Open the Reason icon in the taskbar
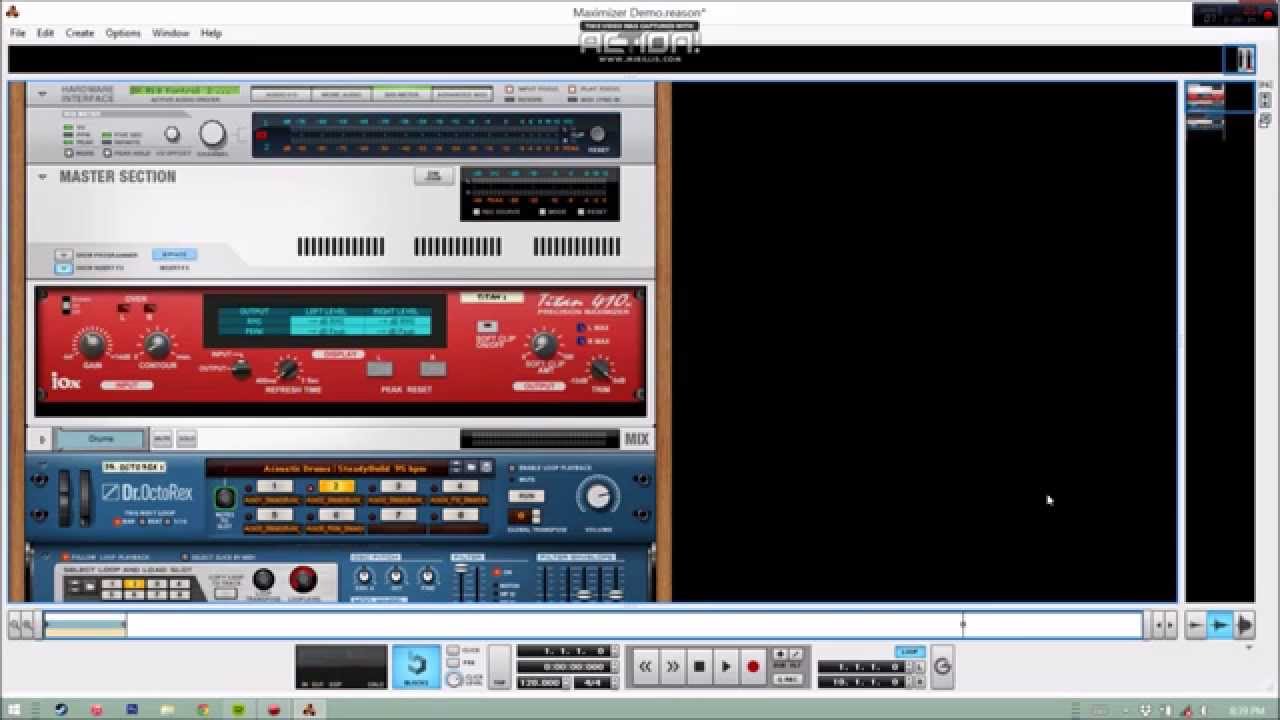The height and width of the screenshot is (720, 1280). pyautogui.click(x=309, y=710)
